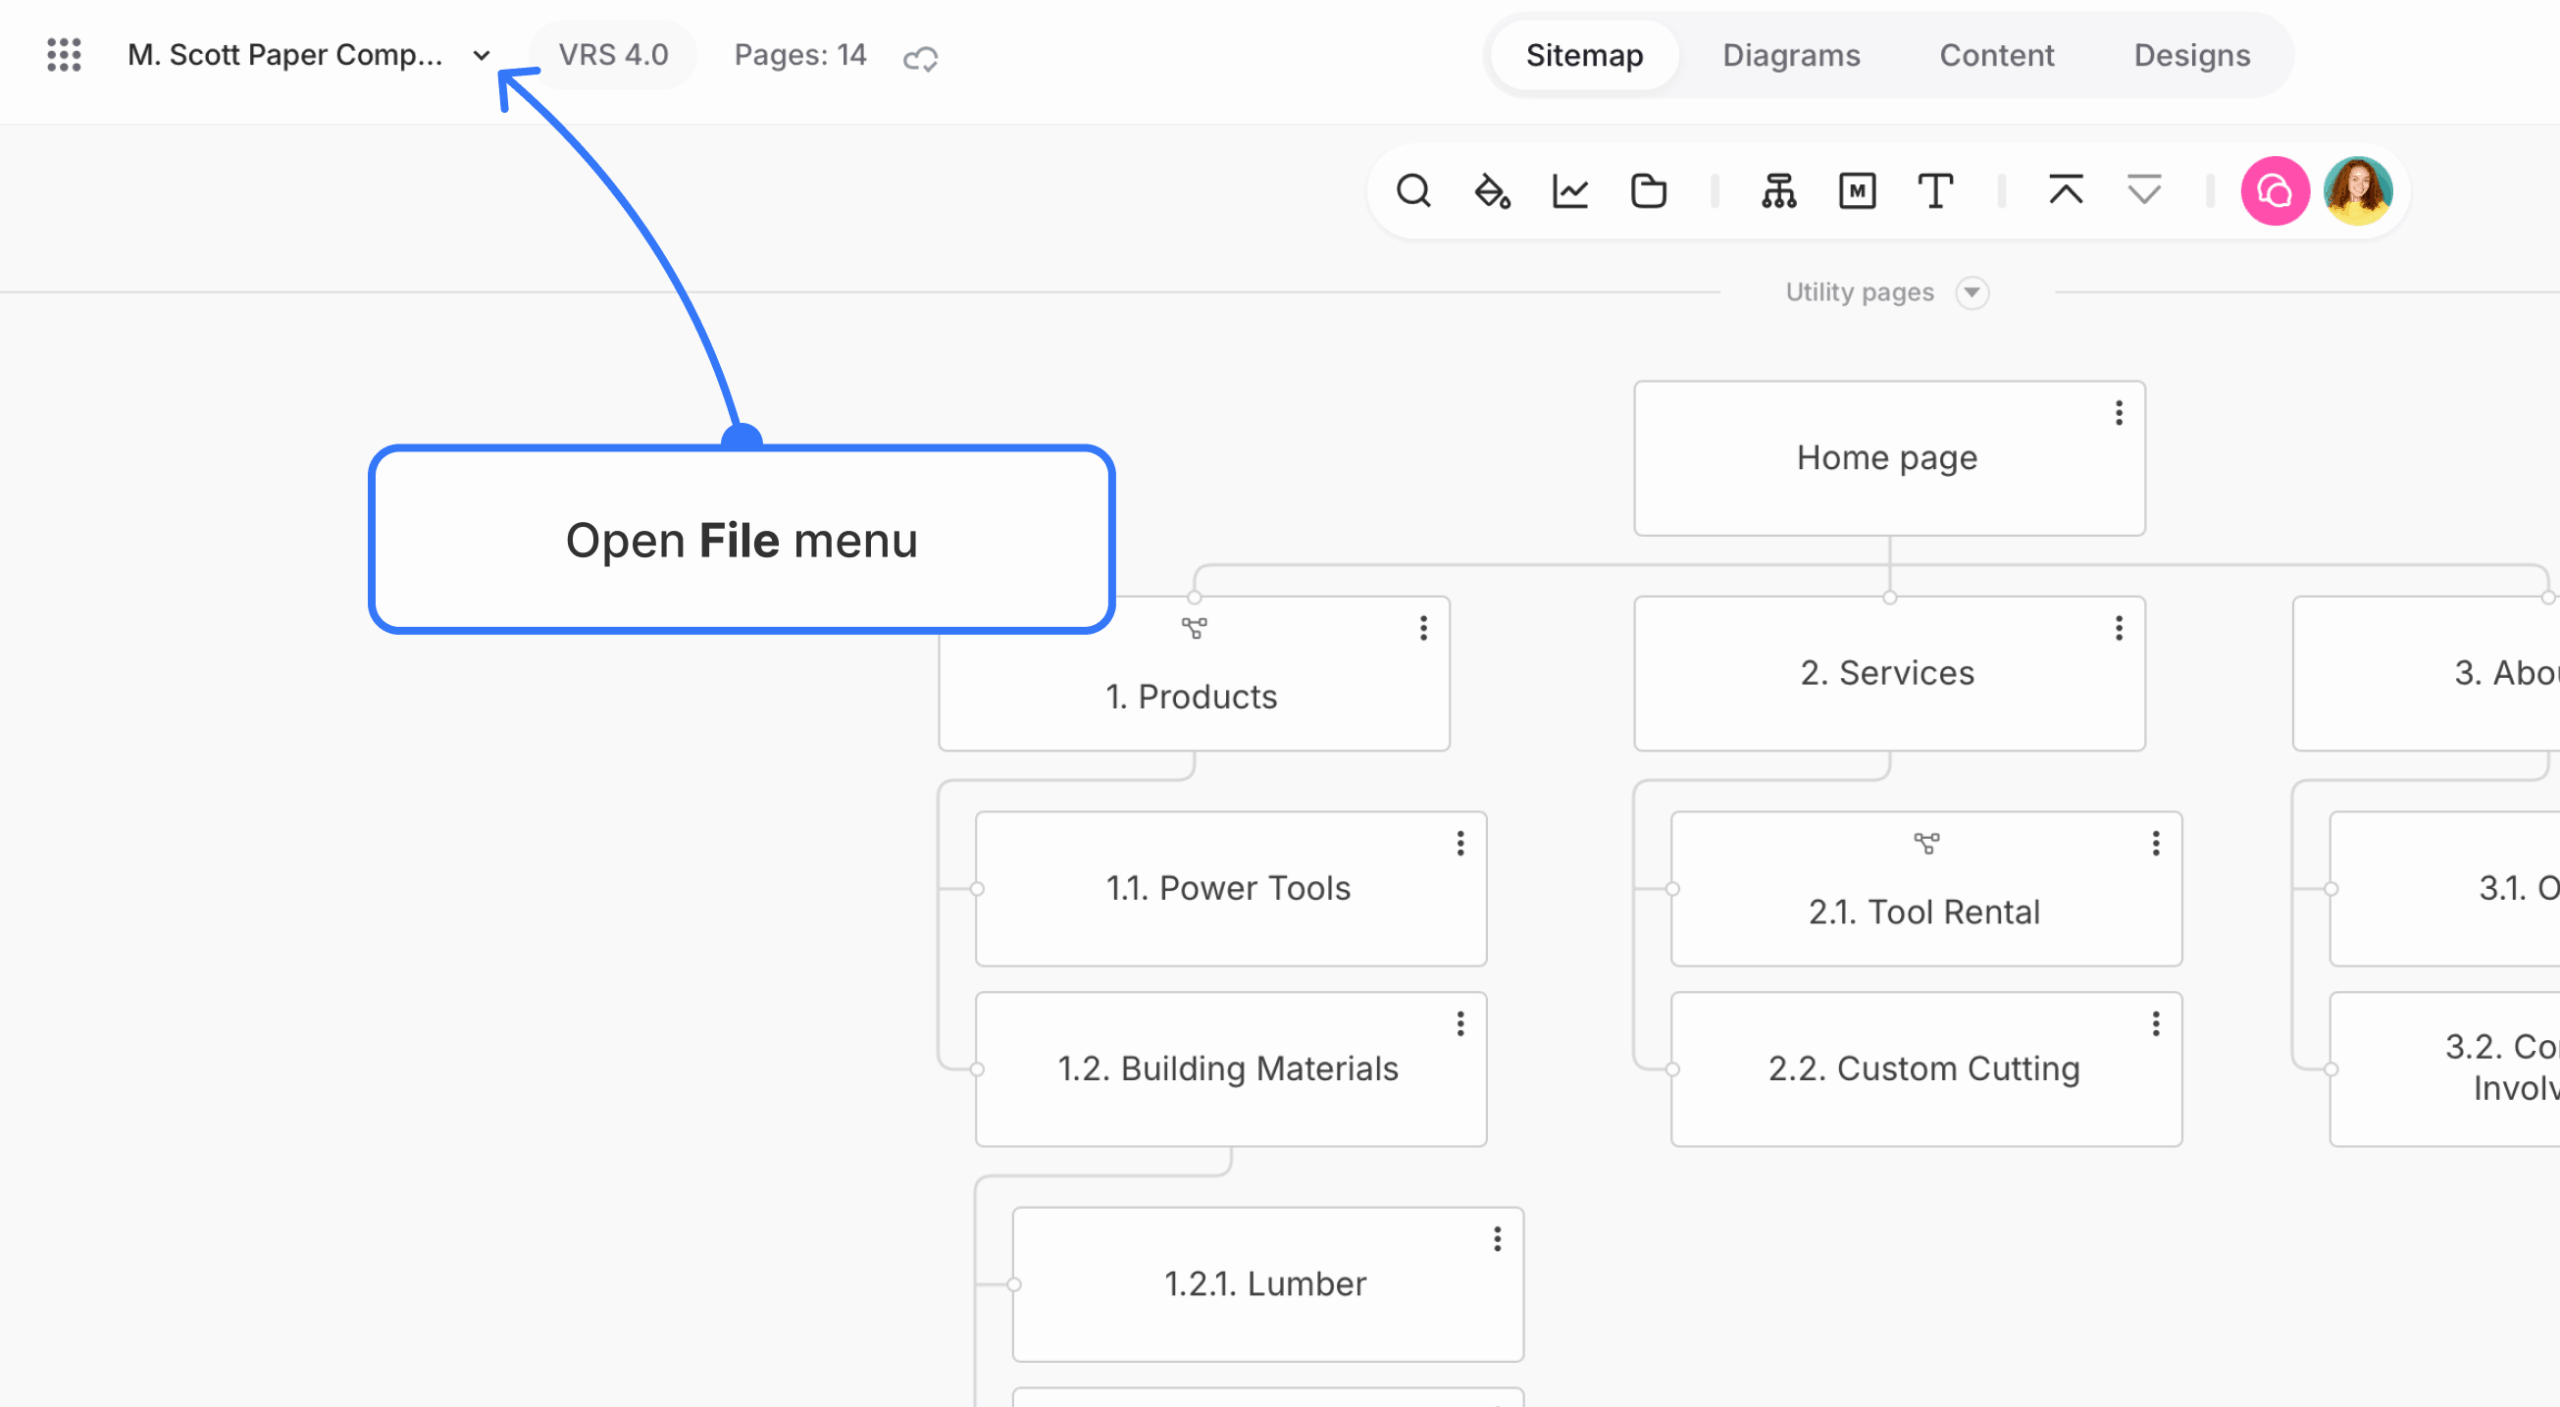
Task: Select the 2. Services page card
Action: tap(1889, 674)
